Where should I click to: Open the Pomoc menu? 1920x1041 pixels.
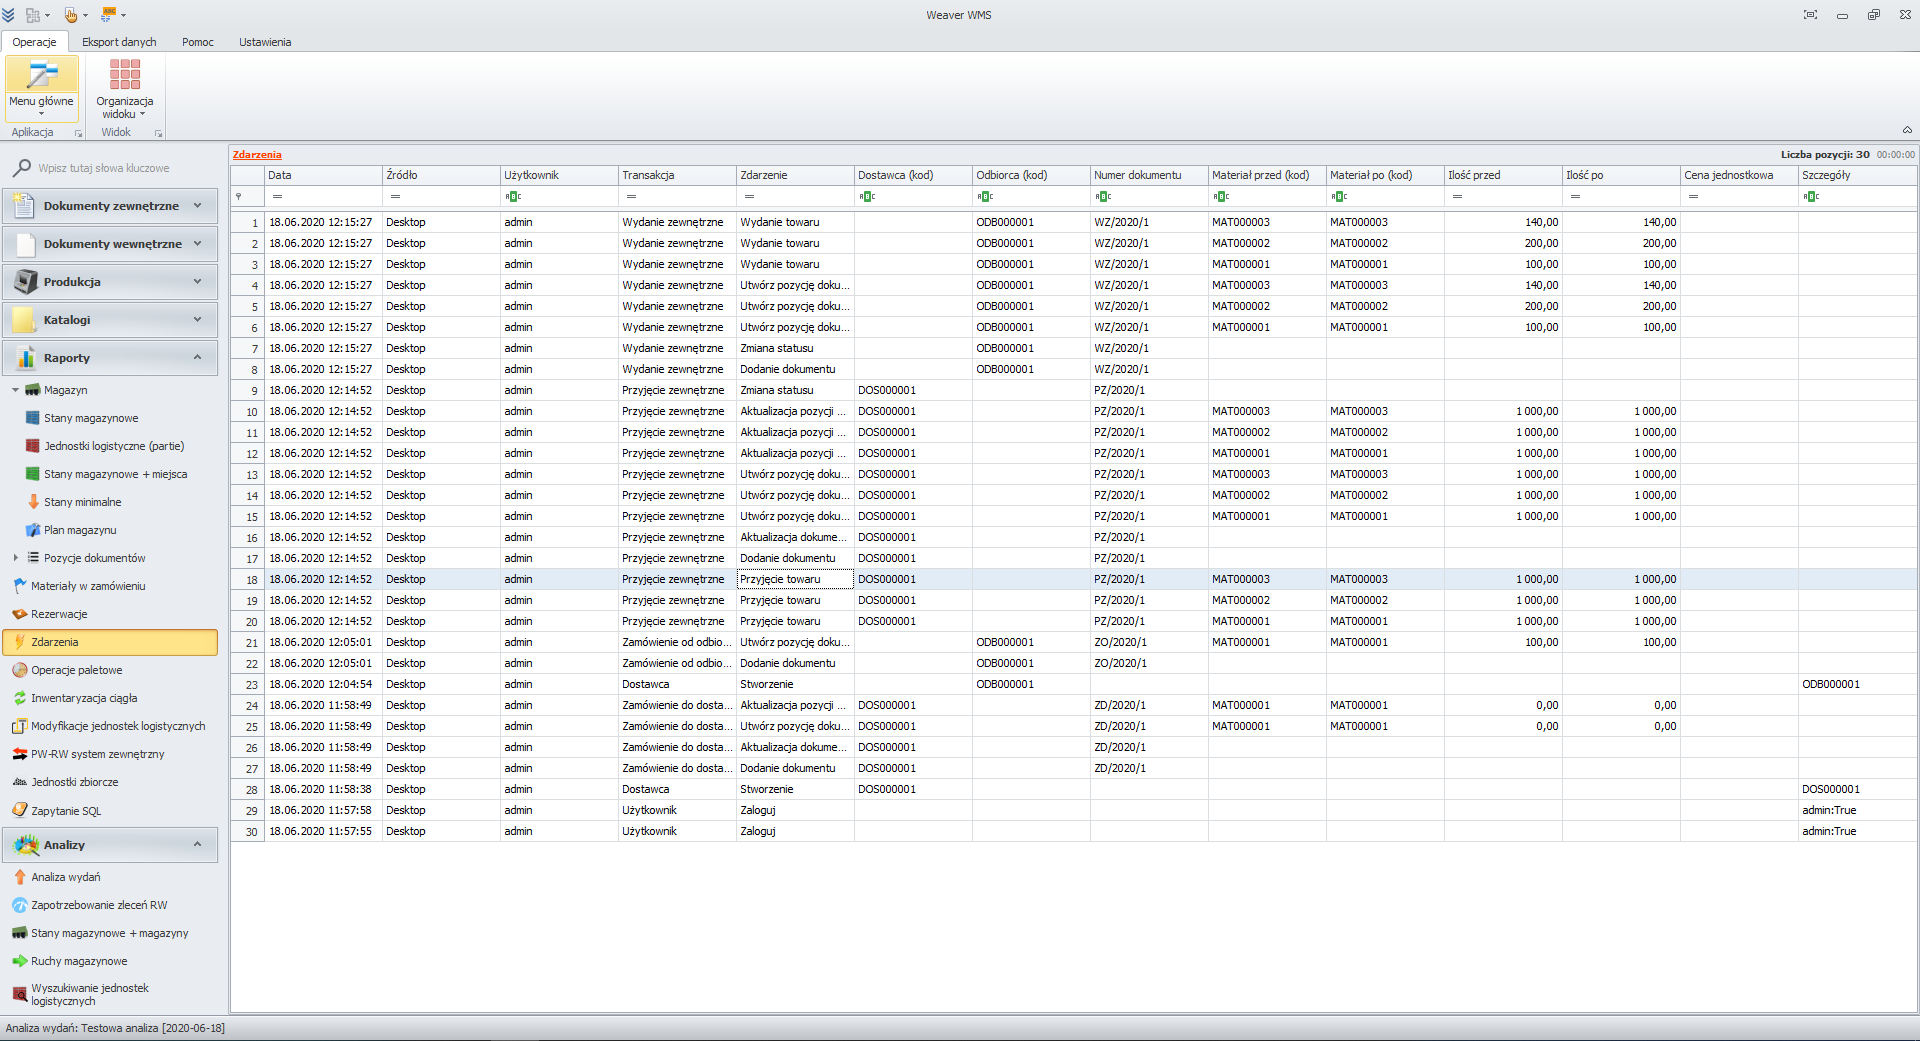[x=197, y=42]
